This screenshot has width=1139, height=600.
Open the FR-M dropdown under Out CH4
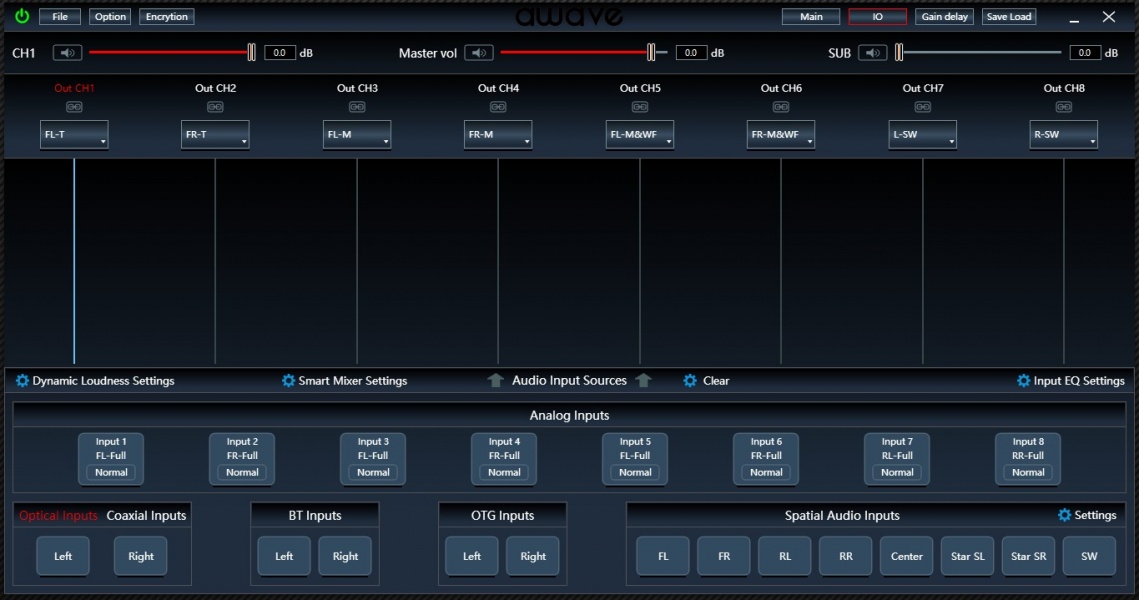pos(498,135)
